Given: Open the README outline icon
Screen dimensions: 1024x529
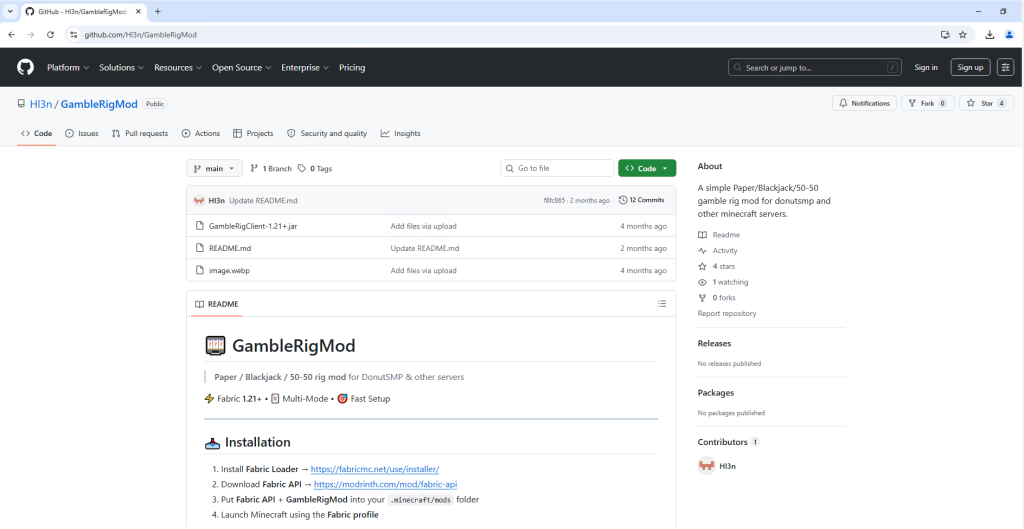Looking at the screenshot, I should 662,304.
